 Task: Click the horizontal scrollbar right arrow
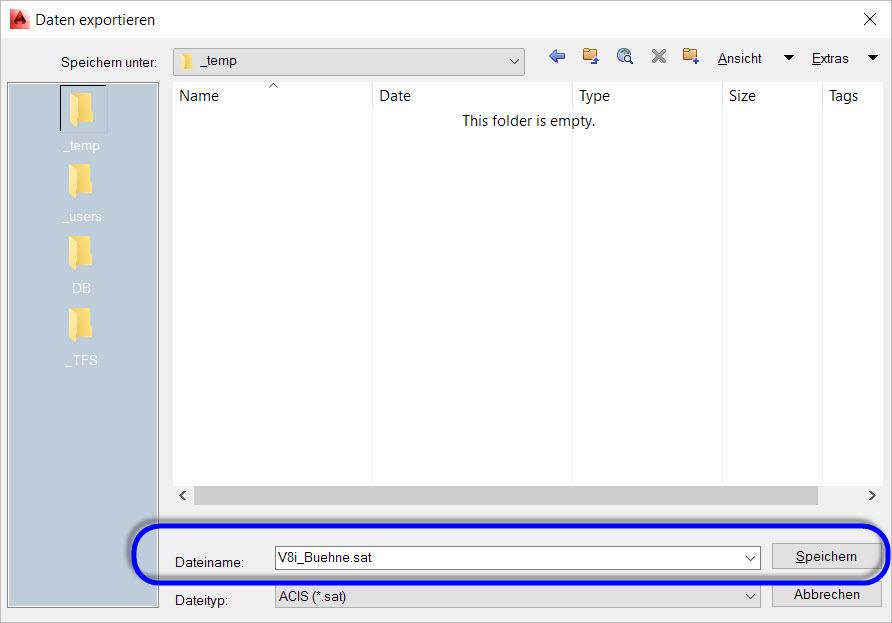pos(872,496)
